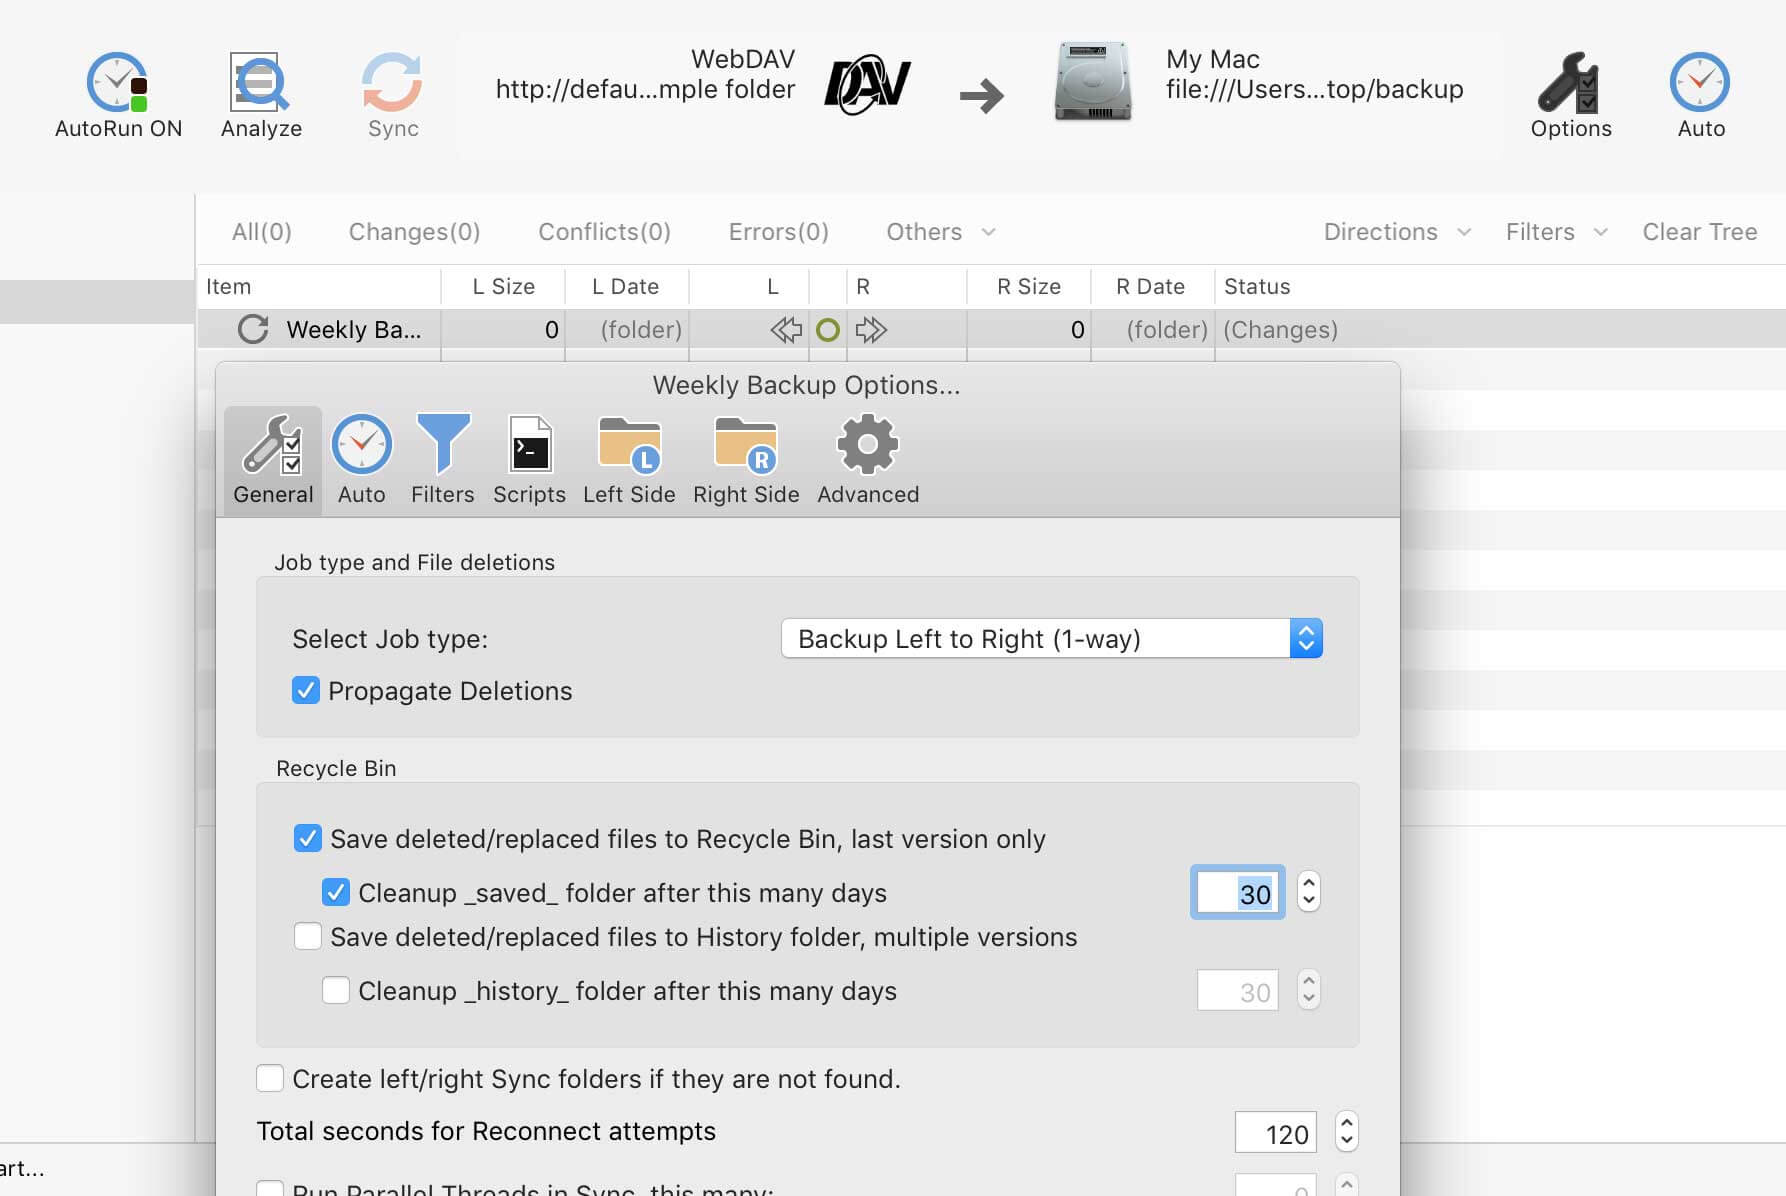Open the Scripts terminal icon pane
Image resolution: width=1786 pixels, height=1196 pixels.
click(x=529, y=446)
